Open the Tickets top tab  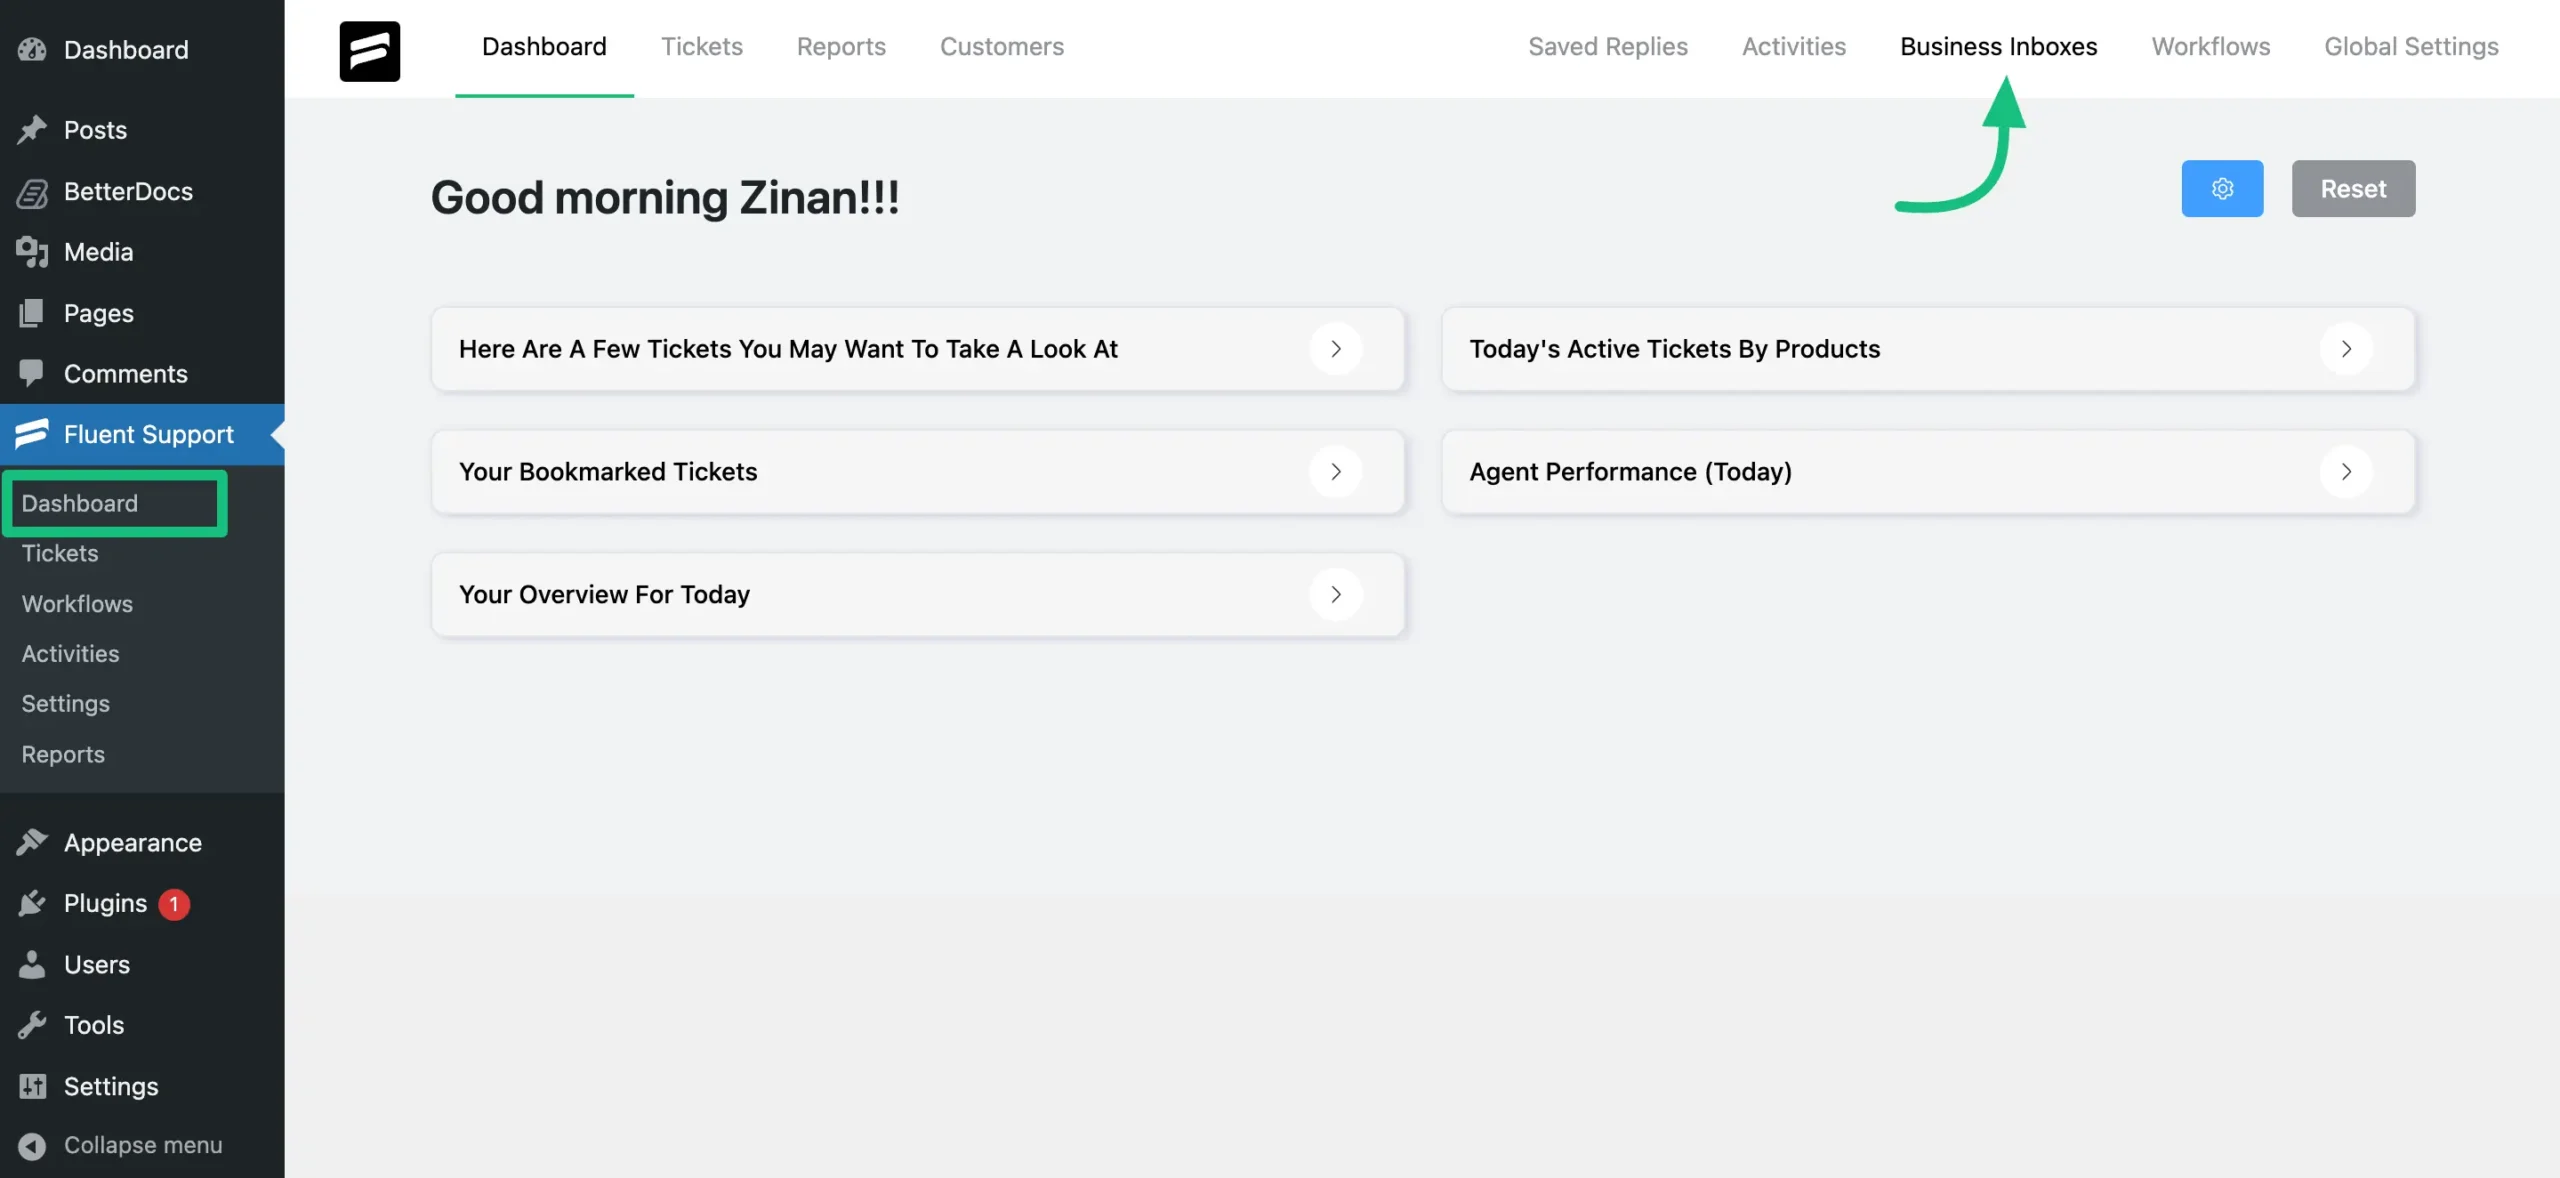pyautogui.click(x=701, y=46)
